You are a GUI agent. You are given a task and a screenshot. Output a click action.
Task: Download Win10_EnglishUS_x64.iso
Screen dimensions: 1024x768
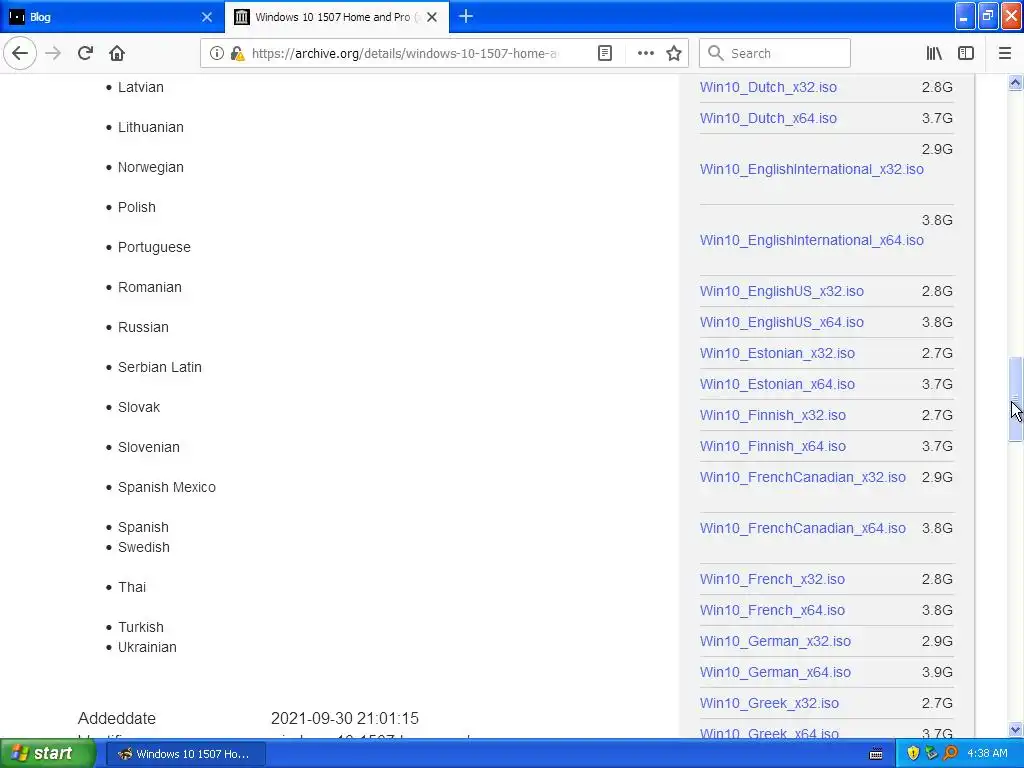click(782, 322)
